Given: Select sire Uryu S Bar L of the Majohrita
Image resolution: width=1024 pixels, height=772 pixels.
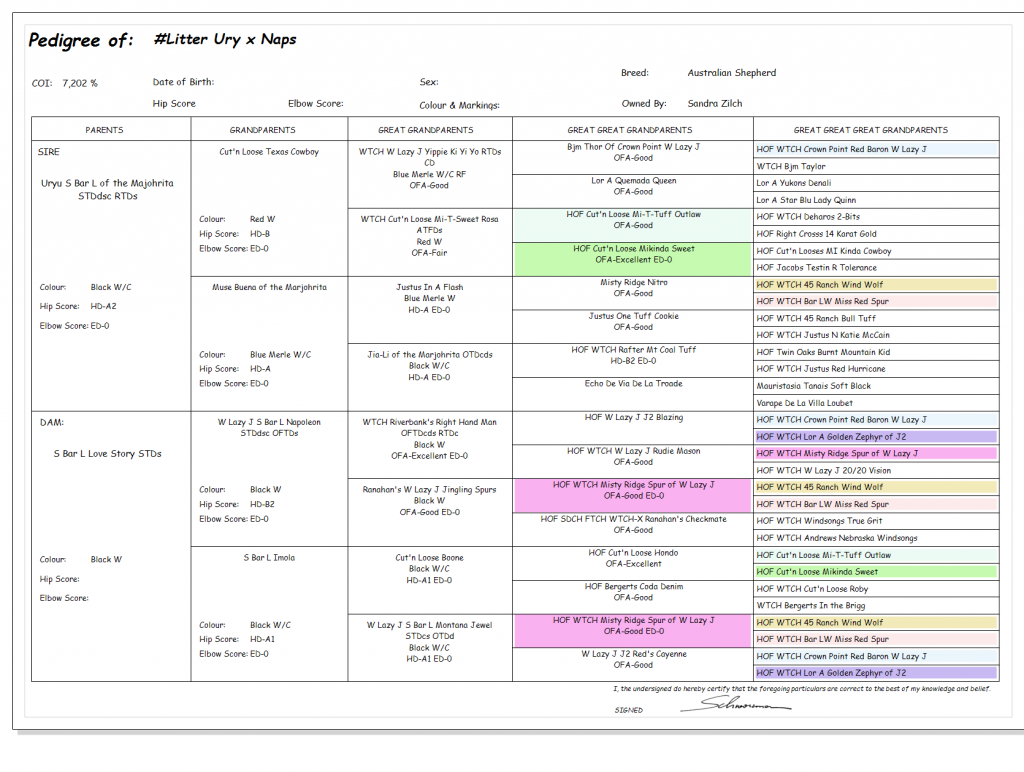Looking at the screenshot, I should click(107, 184).
